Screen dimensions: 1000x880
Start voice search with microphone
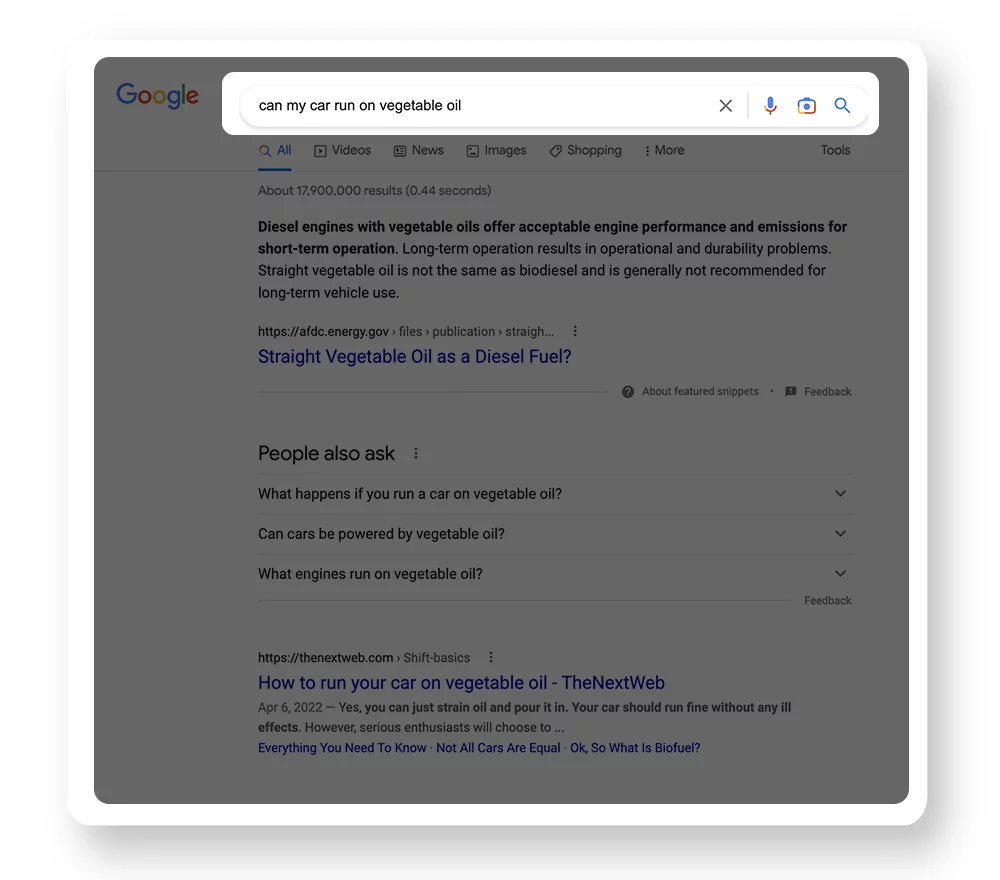coord(770,106)
